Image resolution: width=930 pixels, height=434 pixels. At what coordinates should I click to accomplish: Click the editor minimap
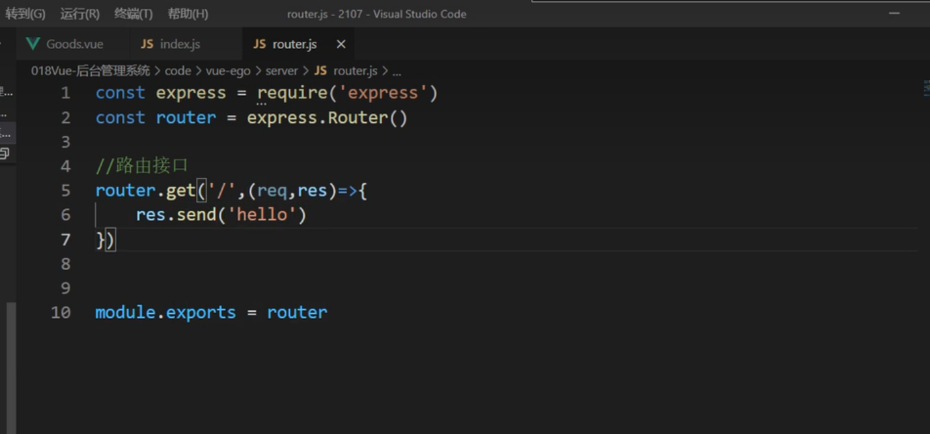click(x=925, y=89)
